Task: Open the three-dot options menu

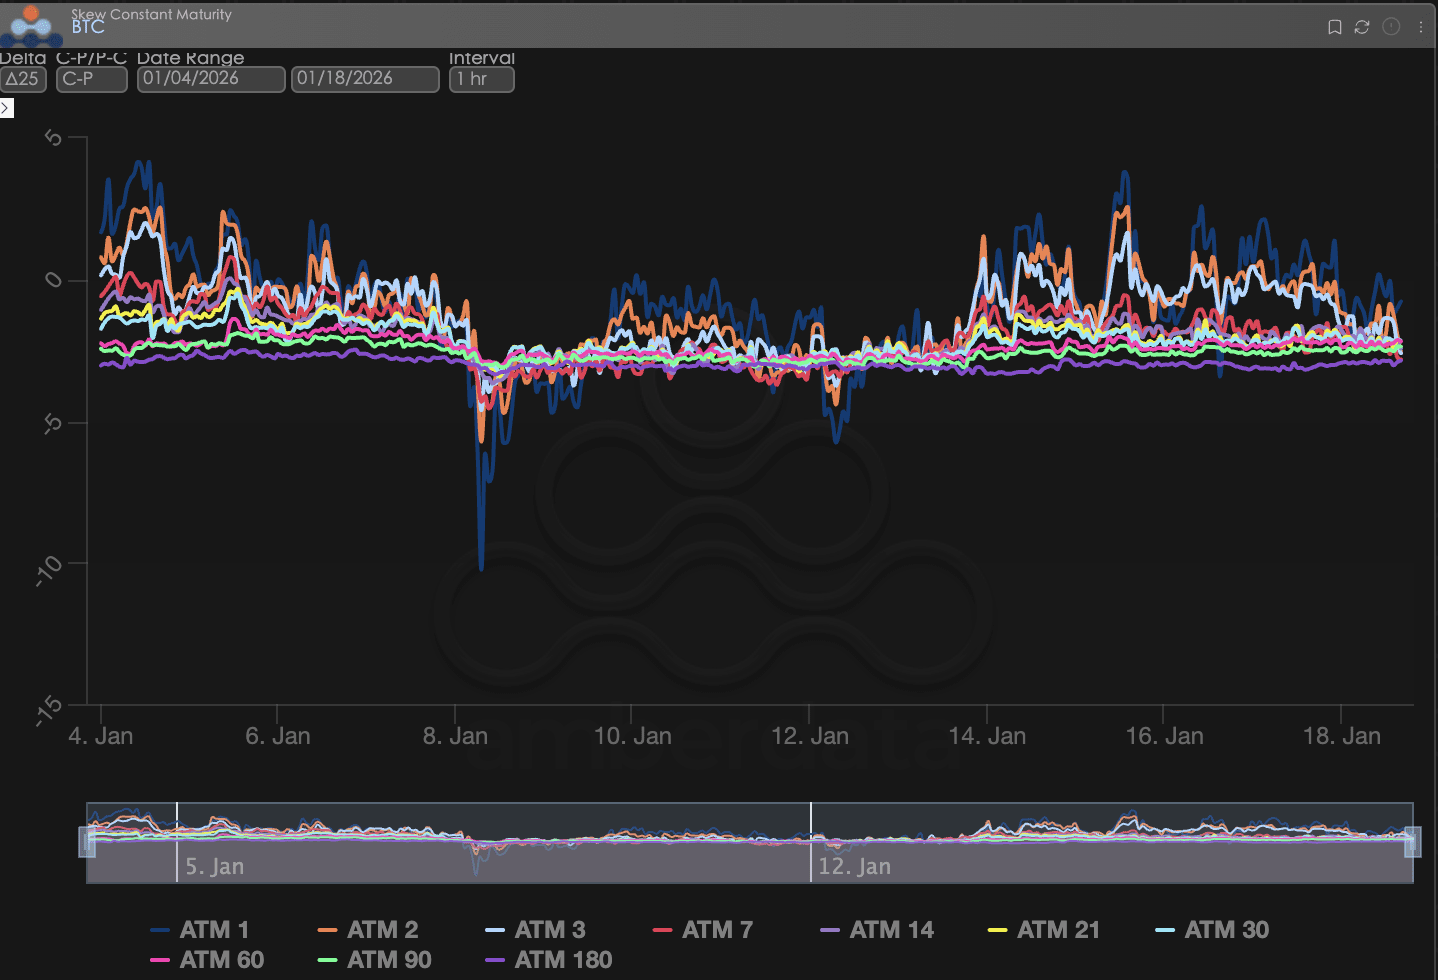Action: pyautogui.click(x=1420, y=27)
